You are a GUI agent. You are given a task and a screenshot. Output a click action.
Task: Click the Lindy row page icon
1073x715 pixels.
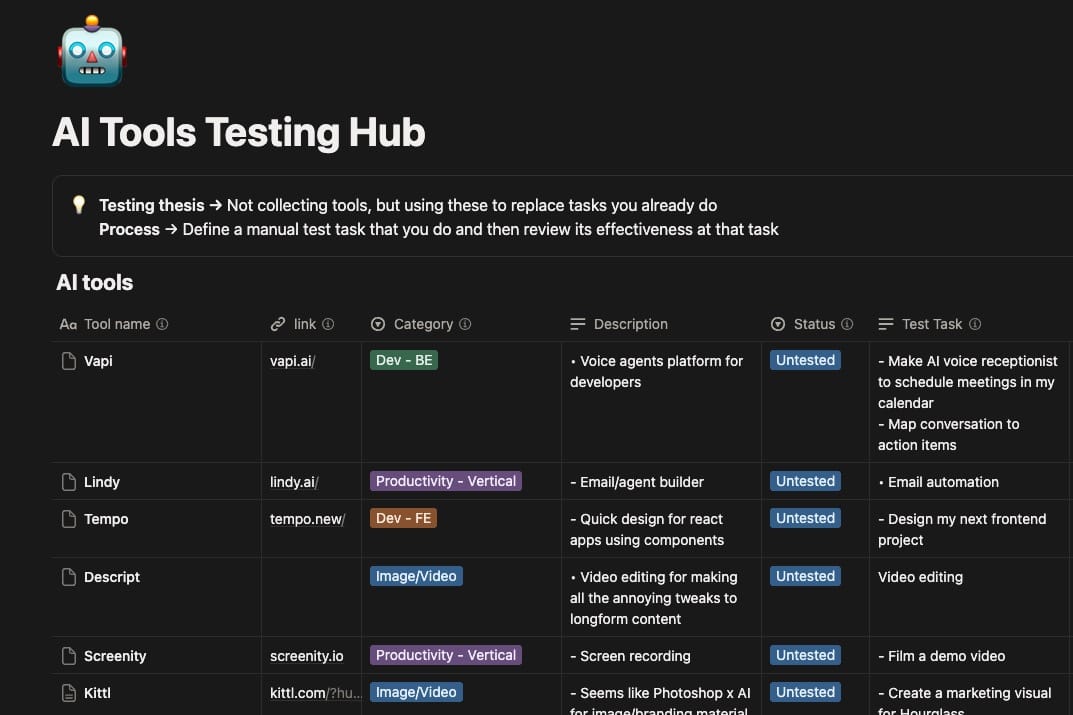pyautogui.click(x=69, y=482)
